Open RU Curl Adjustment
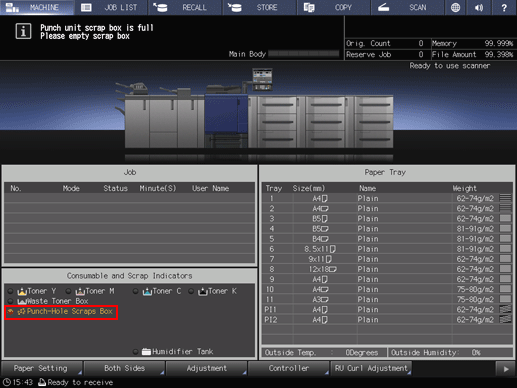Image resolution: width=517 pixels, height=388 pixels. pos(371,368)
